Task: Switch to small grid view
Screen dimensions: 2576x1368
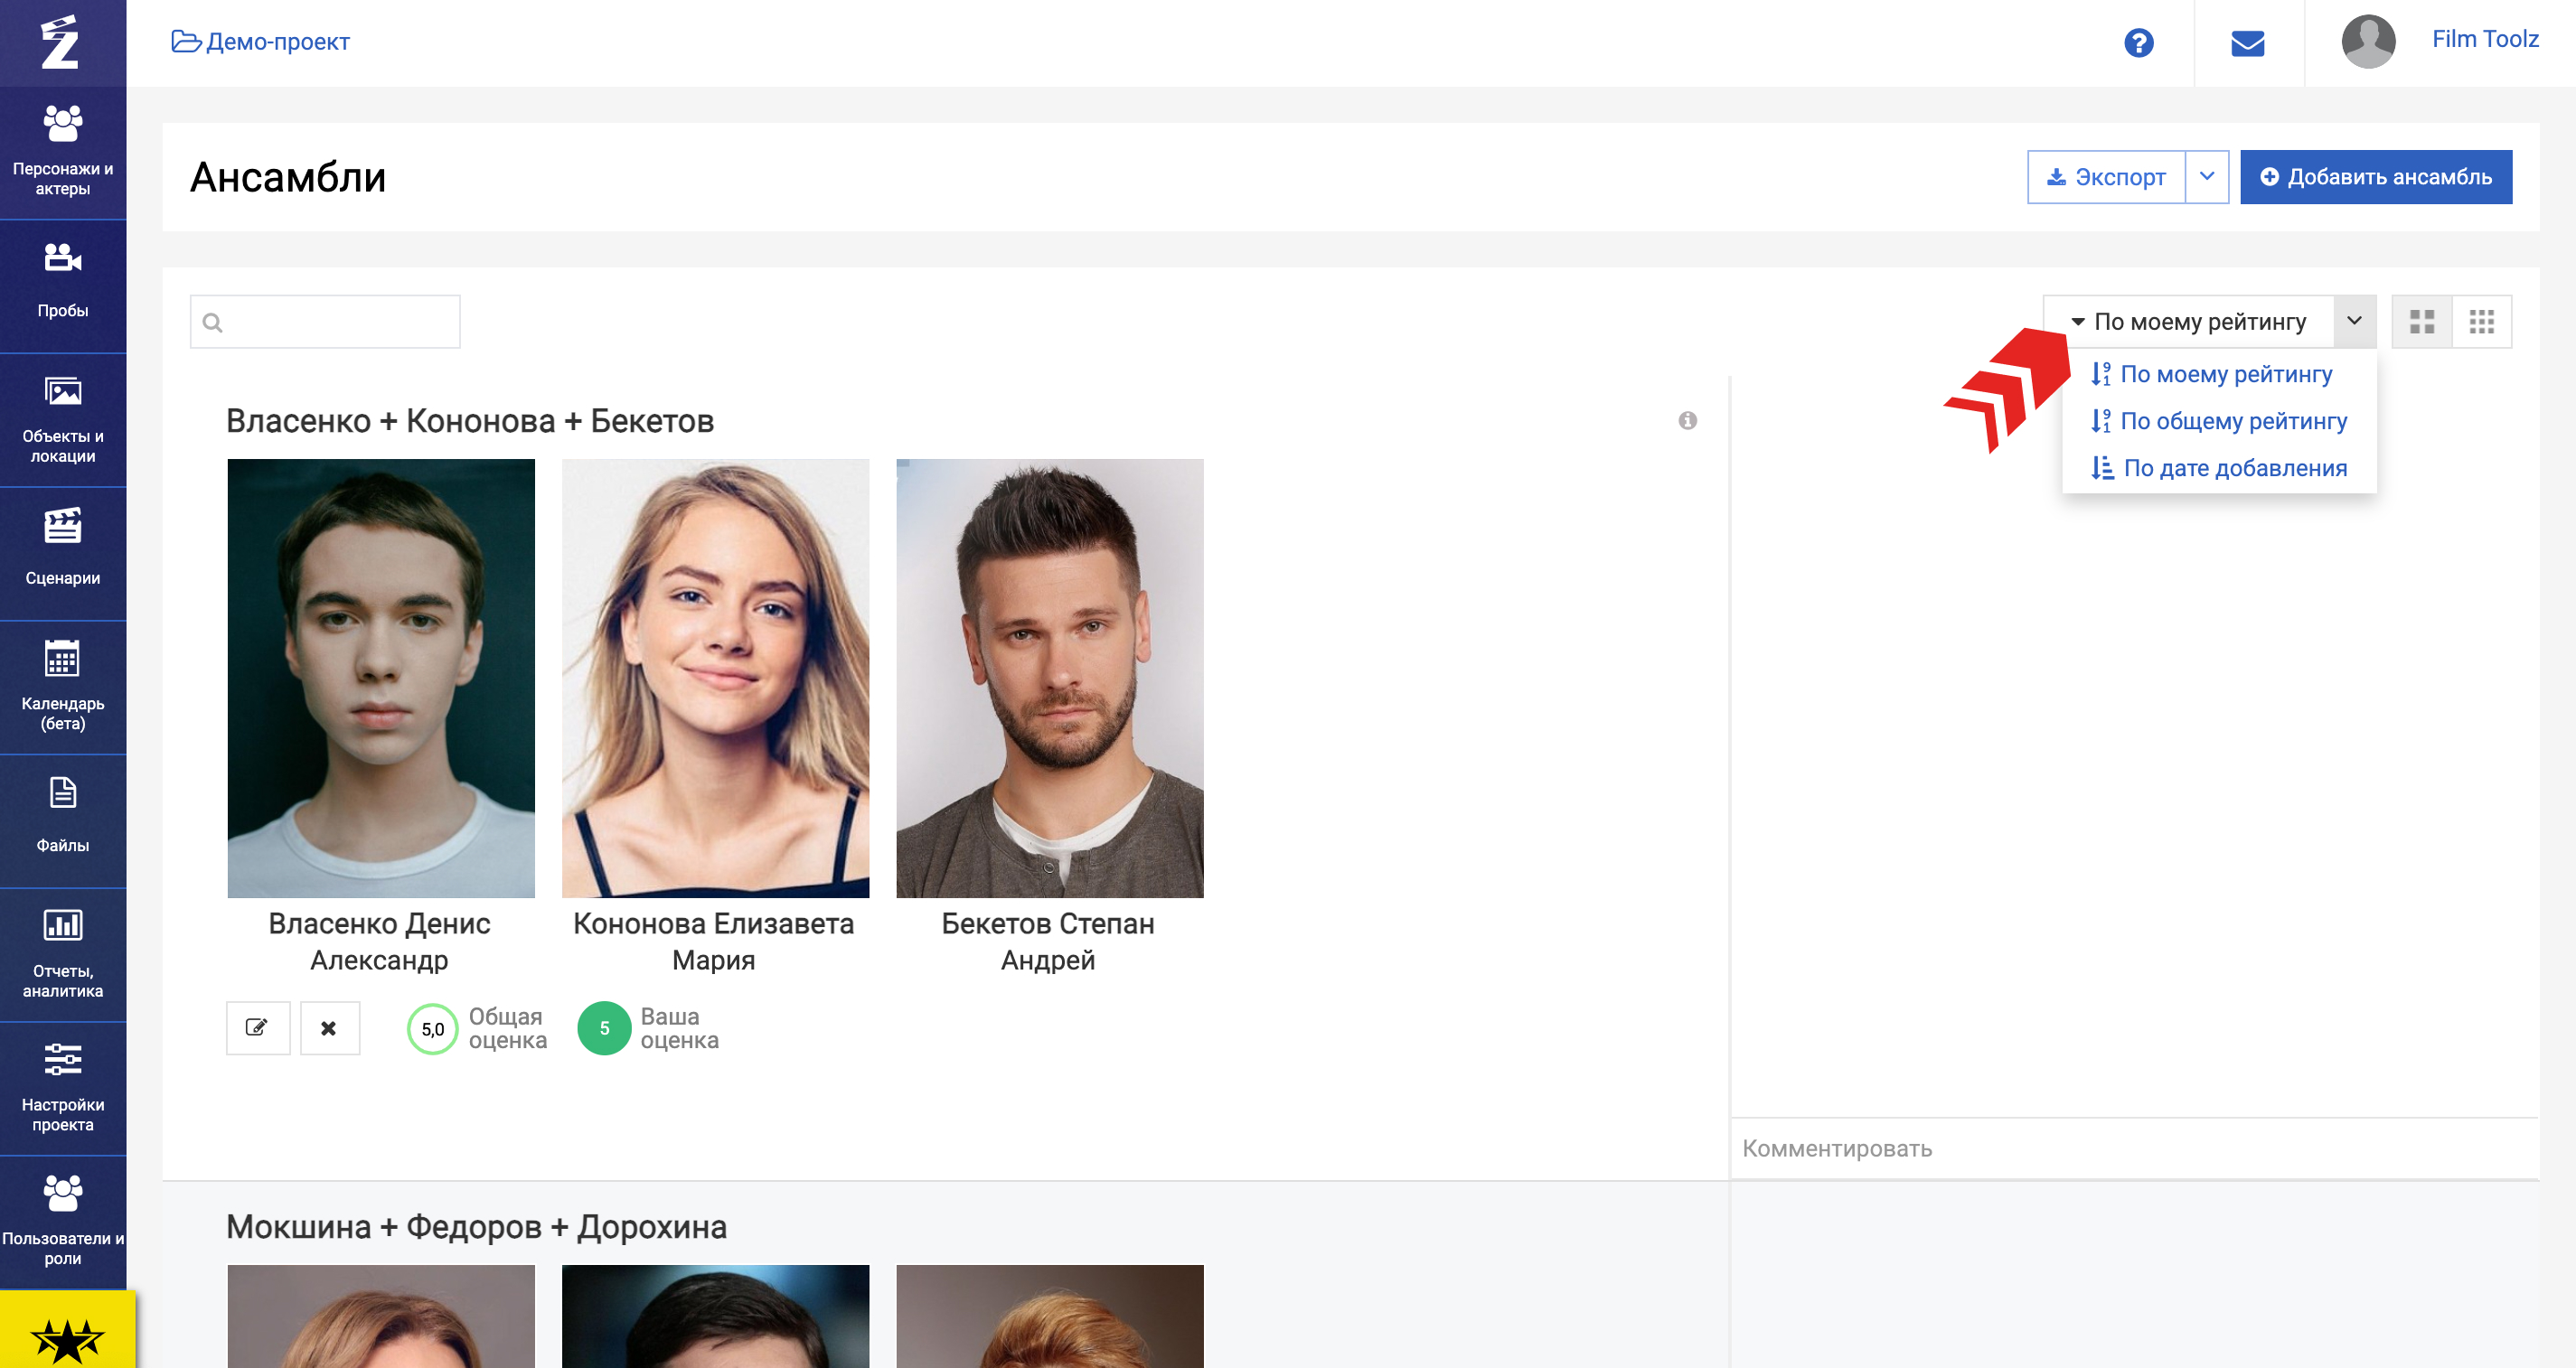Action: [x=2481, y=321]
